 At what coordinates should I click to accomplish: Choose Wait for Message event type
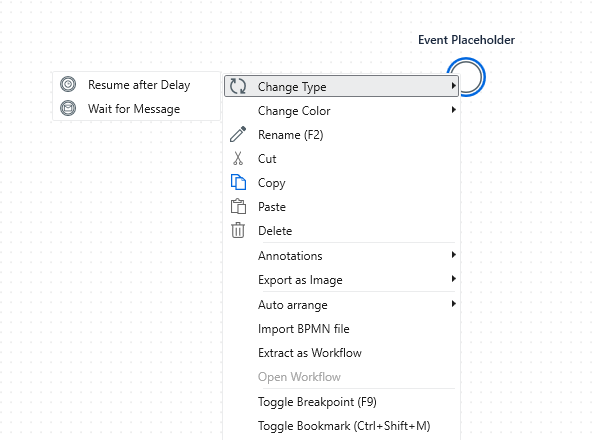[x=134, y=109]
